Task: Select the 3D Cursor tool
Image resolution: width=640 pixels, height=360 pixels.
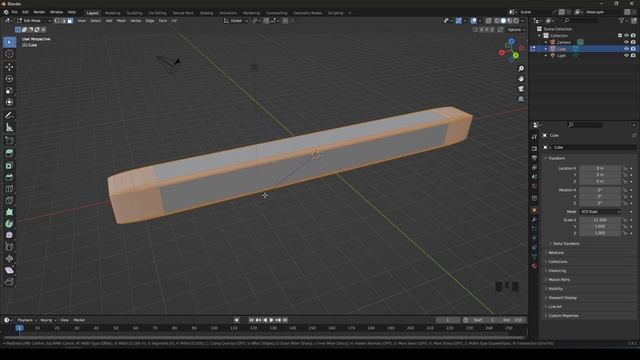Action: (9, 54)
